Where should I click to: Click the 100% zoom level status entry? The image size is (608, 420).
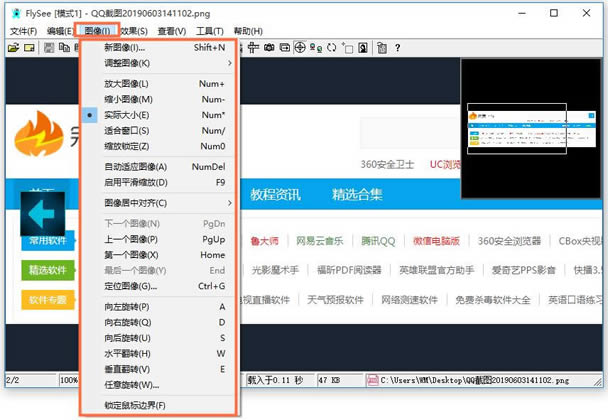pyautogui.click(x=69, y=380)
